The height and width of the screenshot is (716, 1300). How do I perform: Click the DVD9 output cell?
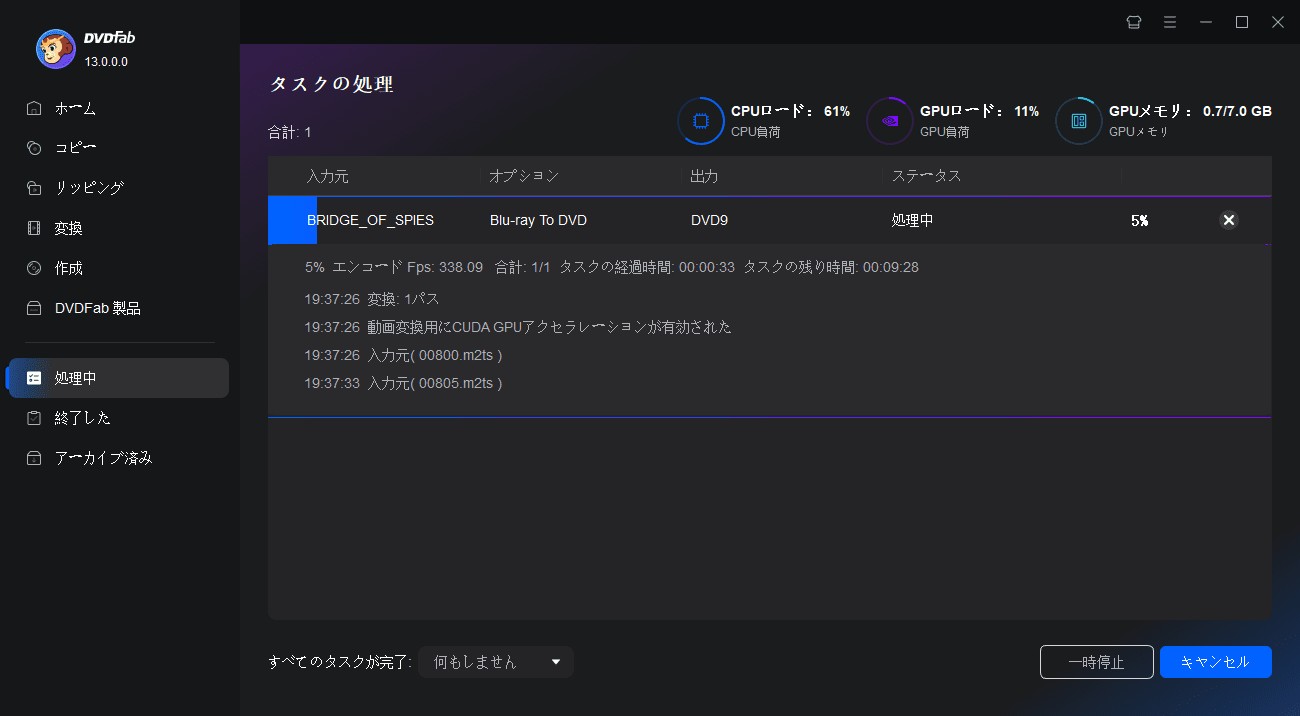709,220
